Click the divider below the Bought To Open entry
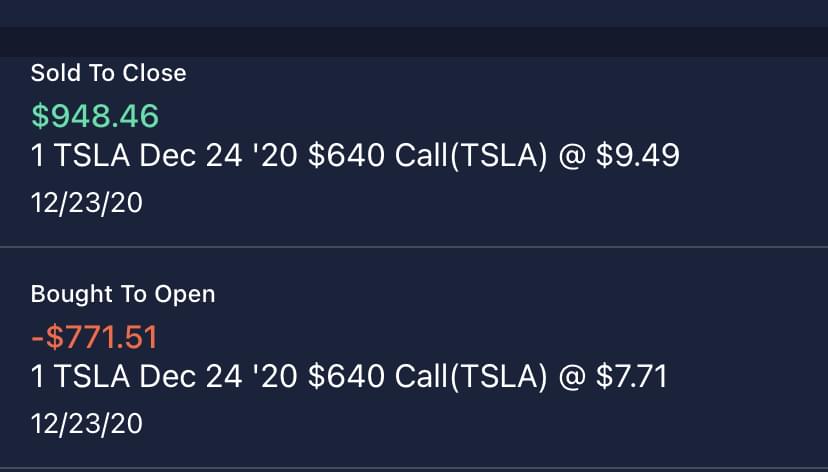 click(x=414, y=468)
